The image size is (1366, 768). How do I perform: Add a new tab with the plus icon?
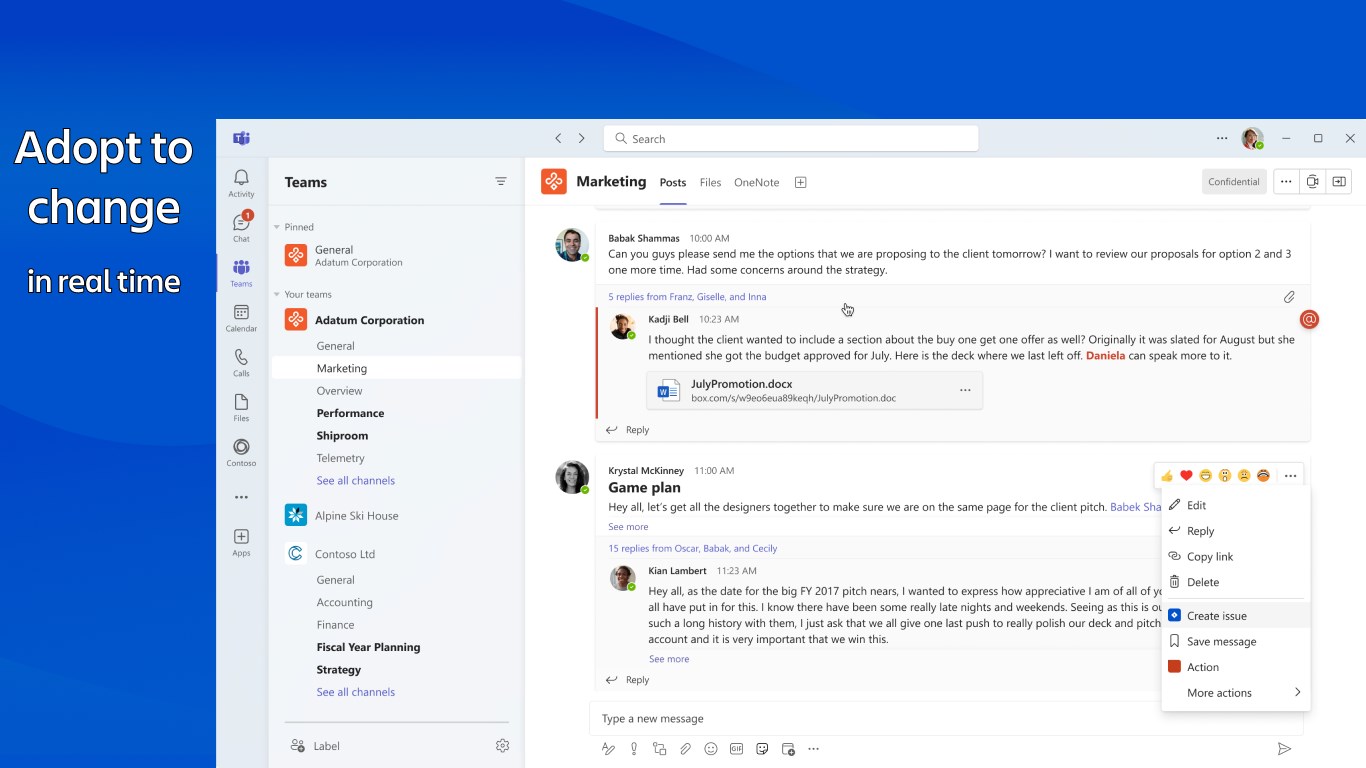click(x=800, y=182)
